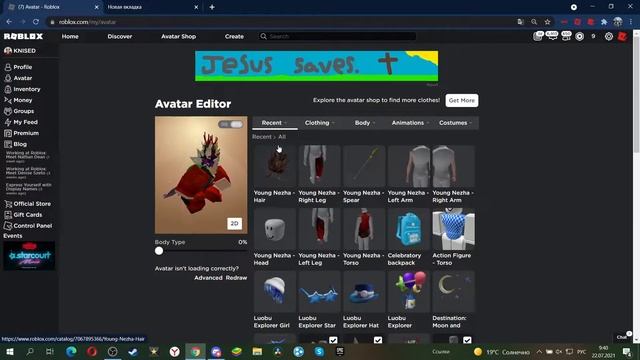Viewport: 640px width, 360px height.
Task: Open Control Panel in the sidebar
Action: click(28, 226)
